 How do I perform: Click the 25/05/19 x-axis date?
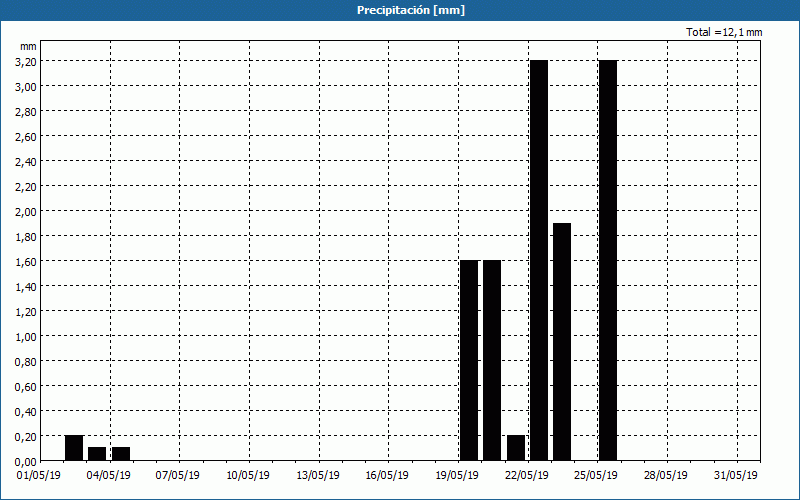pos(596,476)
